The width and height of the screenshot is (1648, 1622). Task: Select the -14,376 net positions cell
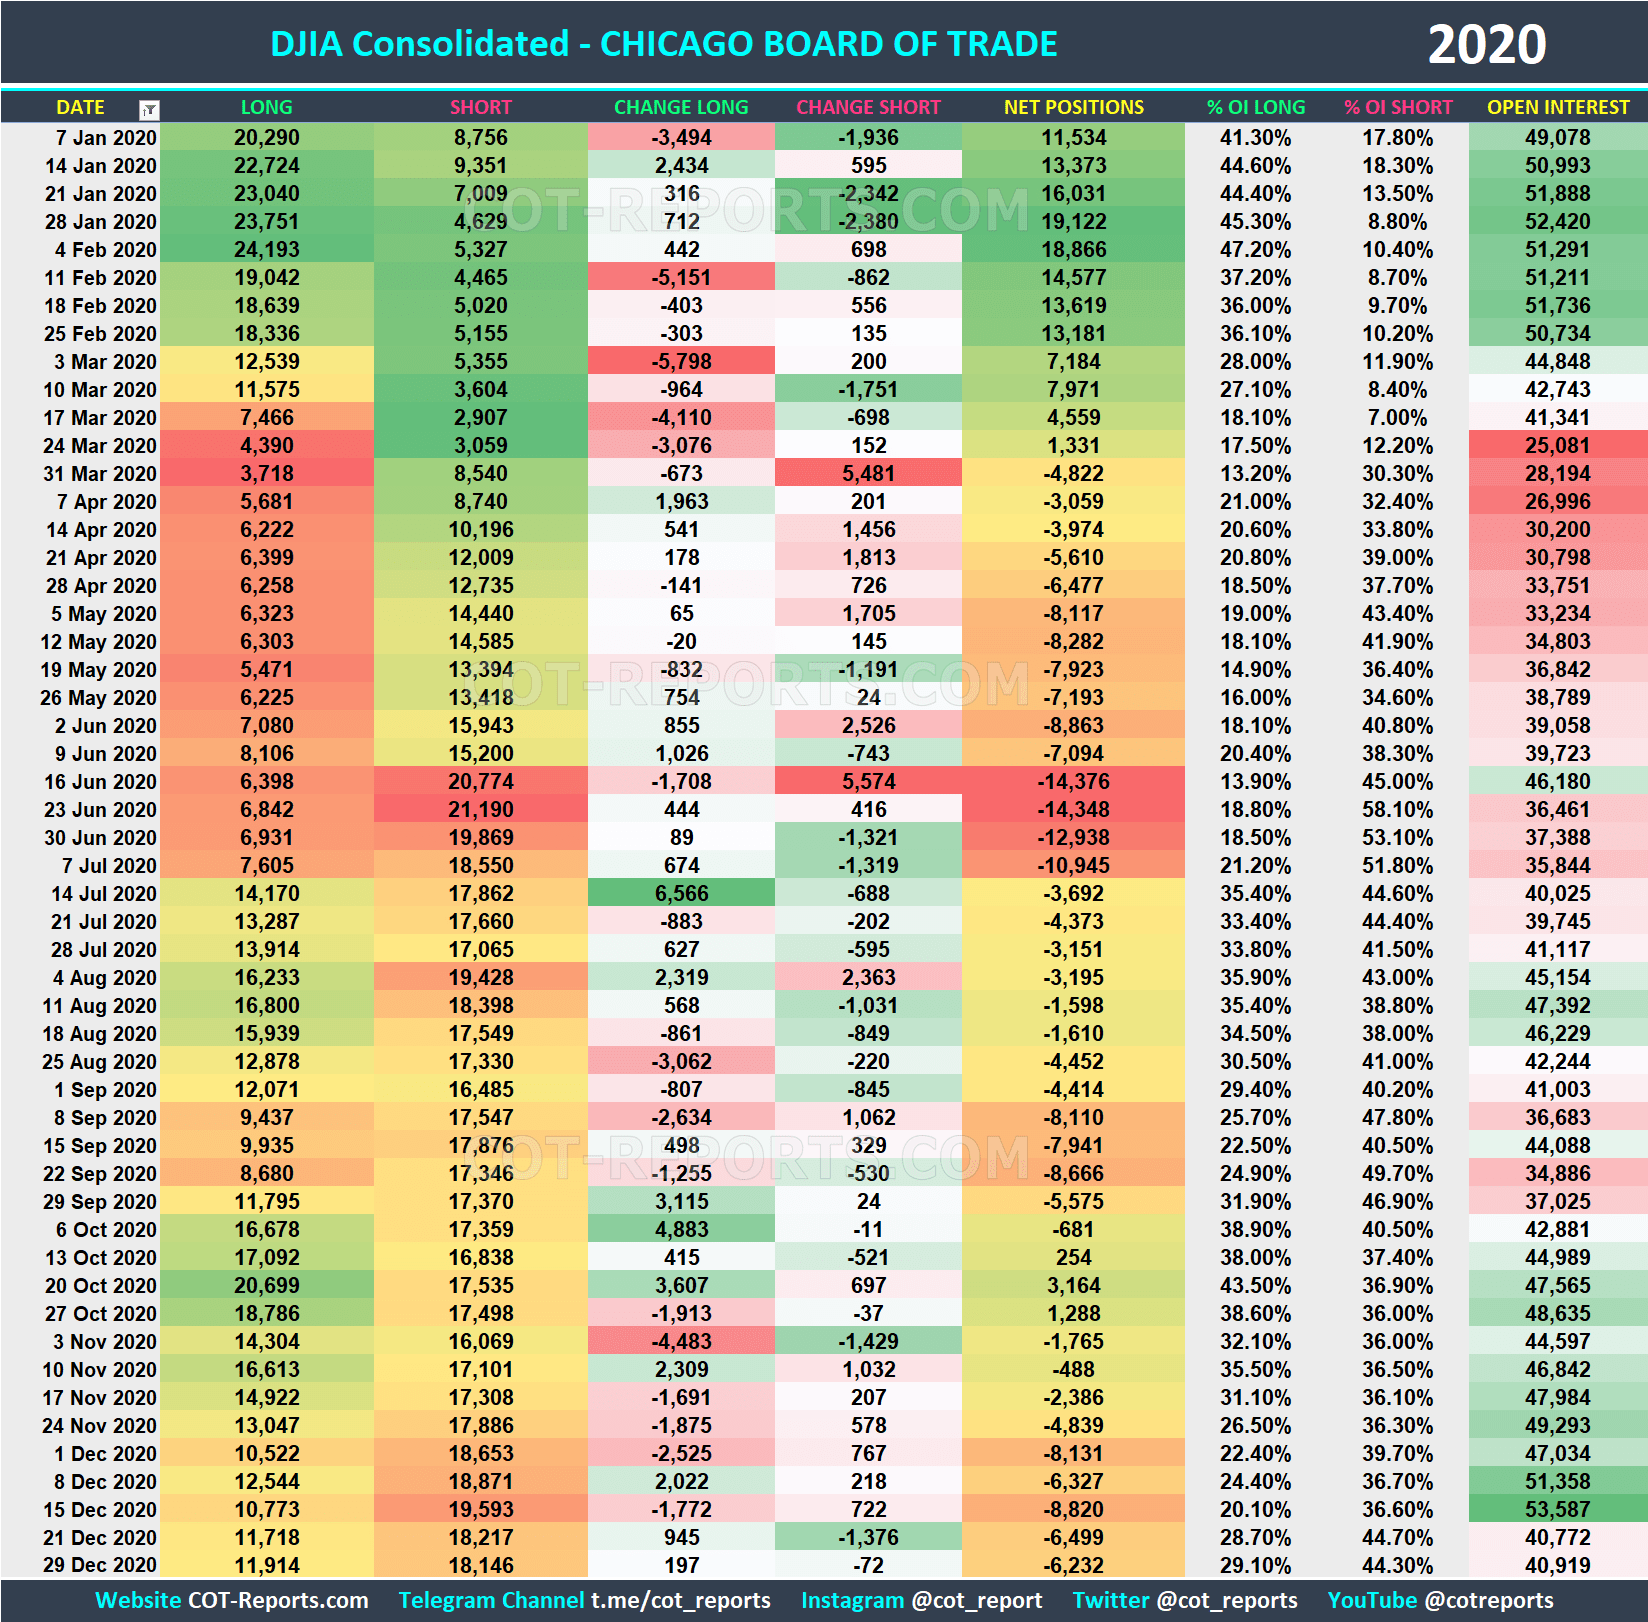click(x=1072, y=781)
